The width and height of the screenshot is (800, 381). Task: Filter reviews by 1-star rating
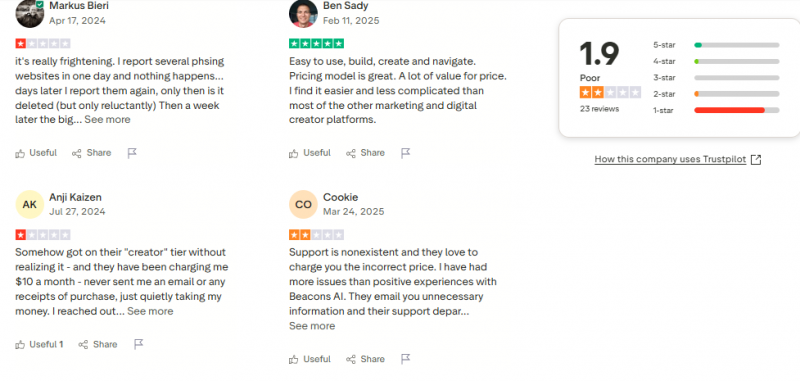tap(716, 110)
